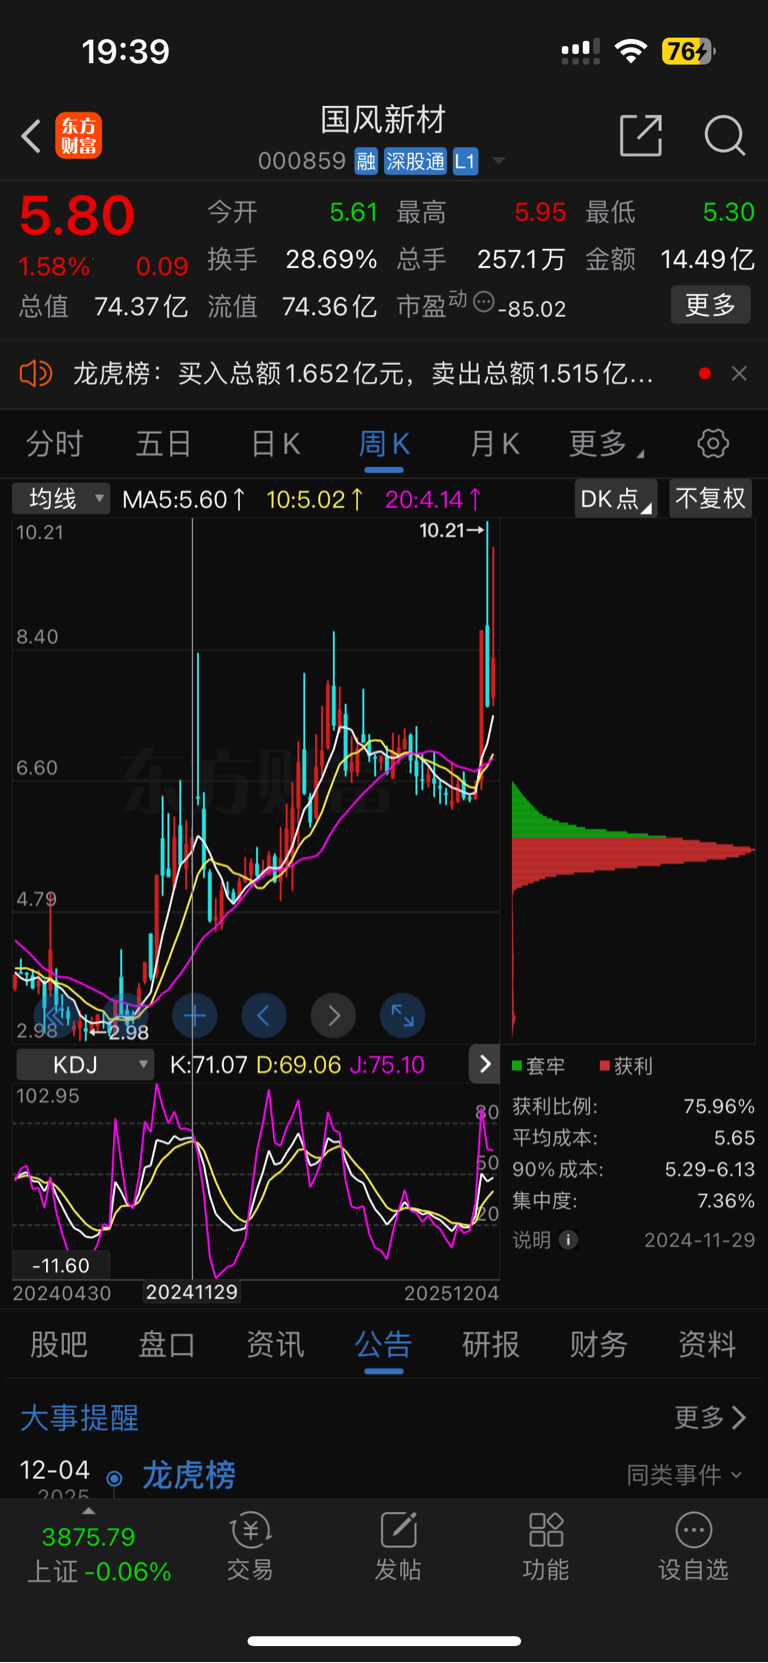The width and height of the screenshot is (768, 1663).
Task: Tap the share icon in header
Action: (x=641, y=136)
